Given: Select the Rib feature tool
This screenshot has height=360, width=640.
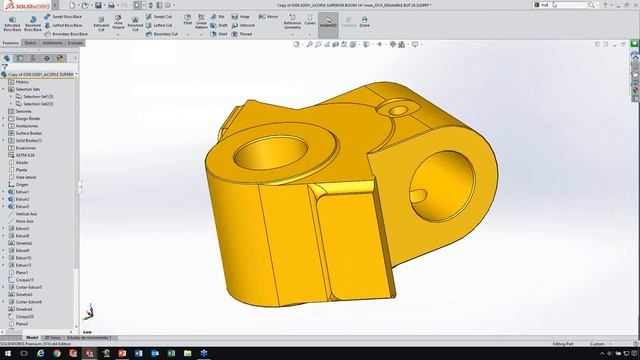Looking at the screenshot, I should pos(218,17).
